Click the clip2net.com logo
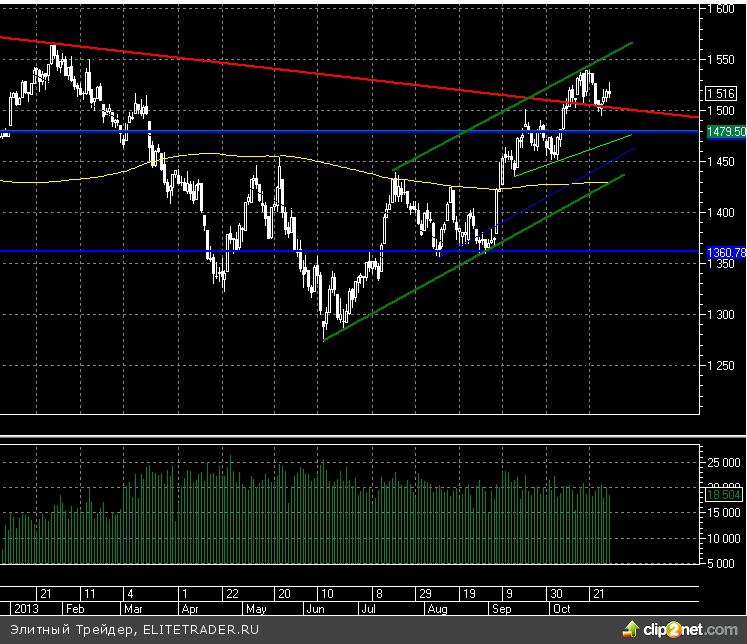Image resolution: width=747 pixels, height=644 pixels. pos(692,630)
